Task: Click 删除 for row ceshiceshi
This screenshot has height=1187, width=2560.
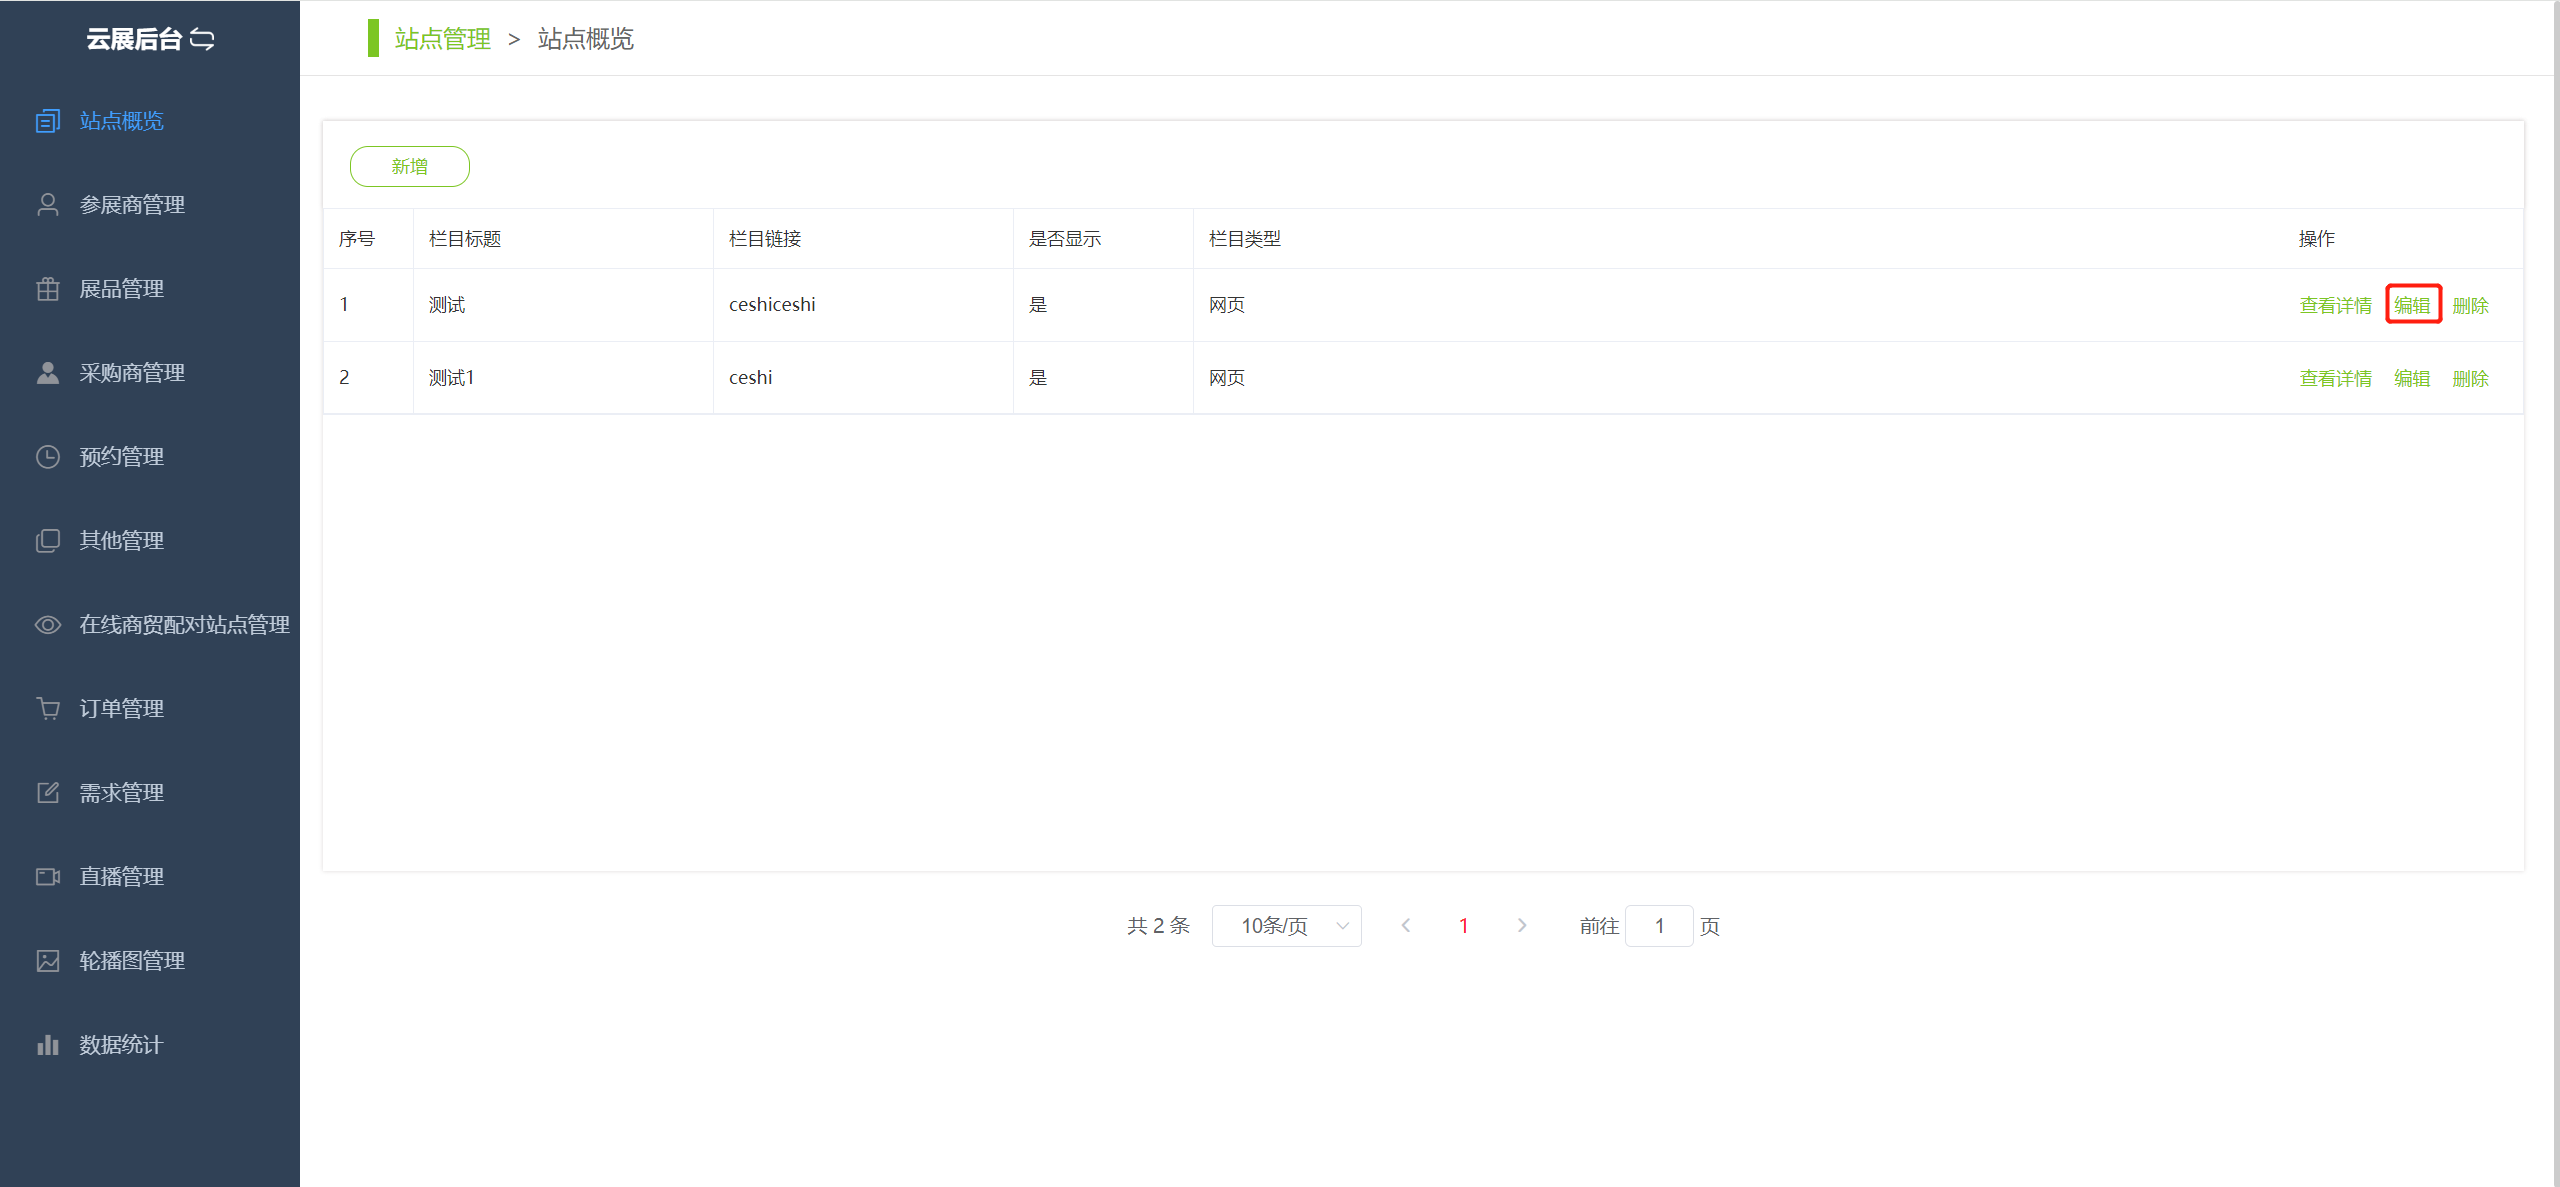Action: (x=2470, y=305)
